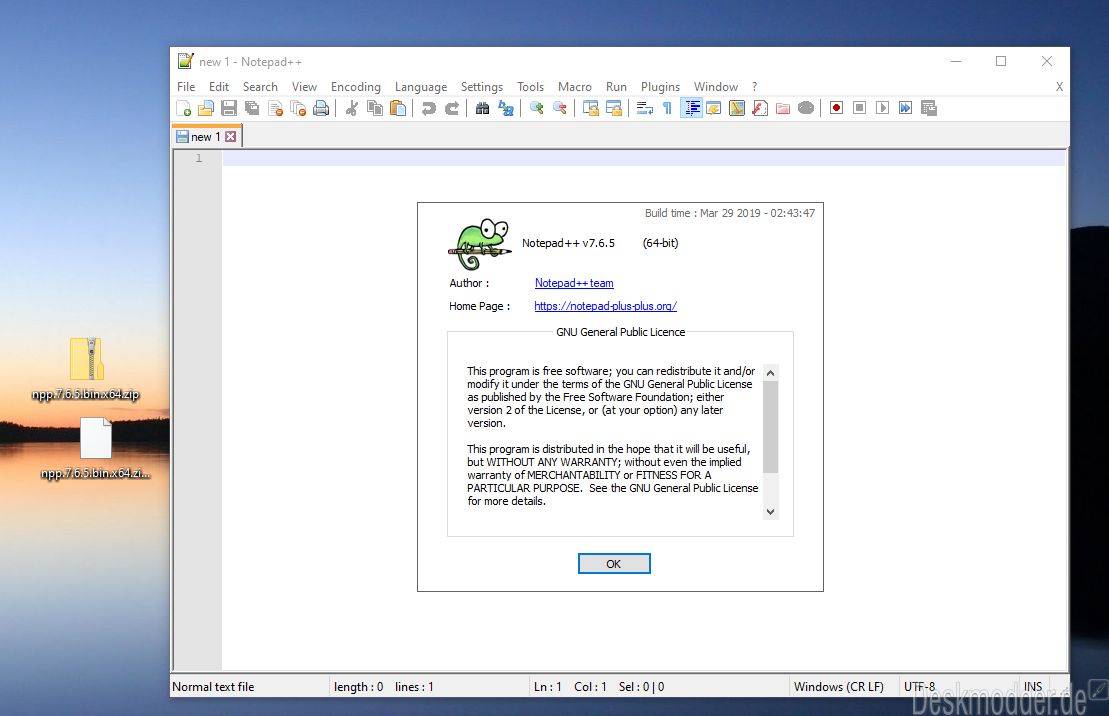
Task: Click the Cut scissors icon
Action: 352,108
